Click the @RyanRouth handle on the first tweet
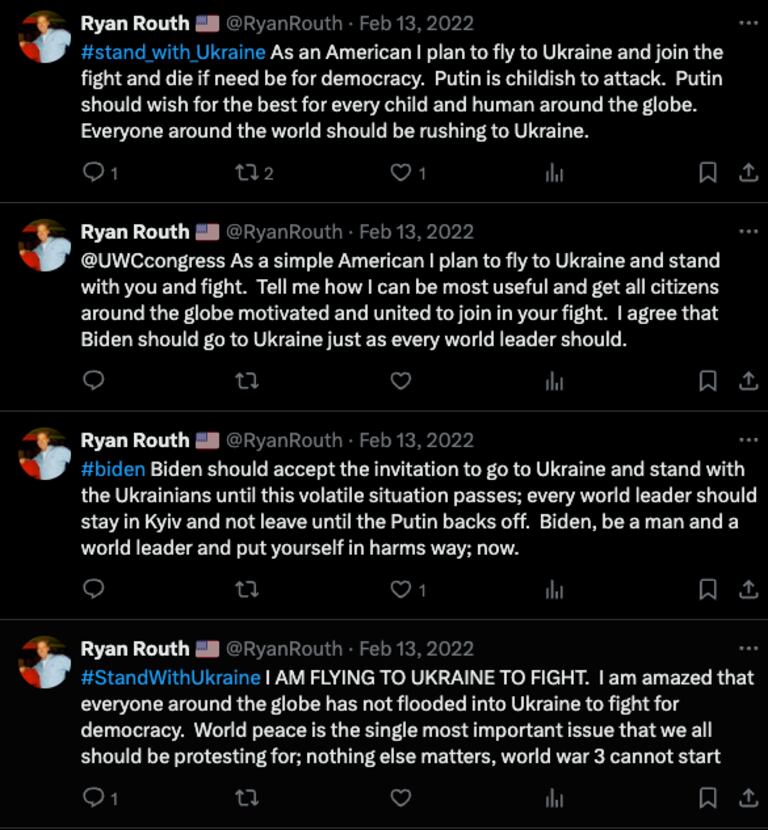Image resolution: width=768 pixels, height=830 pixels. [x=284, y=23]
